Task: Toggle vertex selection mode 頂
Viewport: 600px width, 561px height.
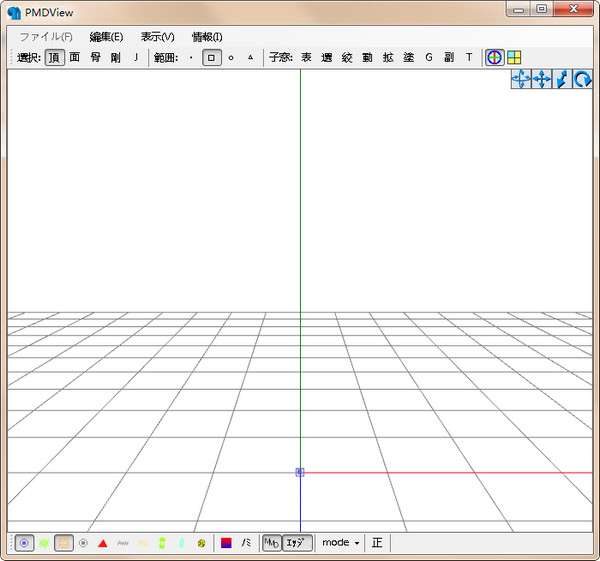Action: tap(54, 58)
